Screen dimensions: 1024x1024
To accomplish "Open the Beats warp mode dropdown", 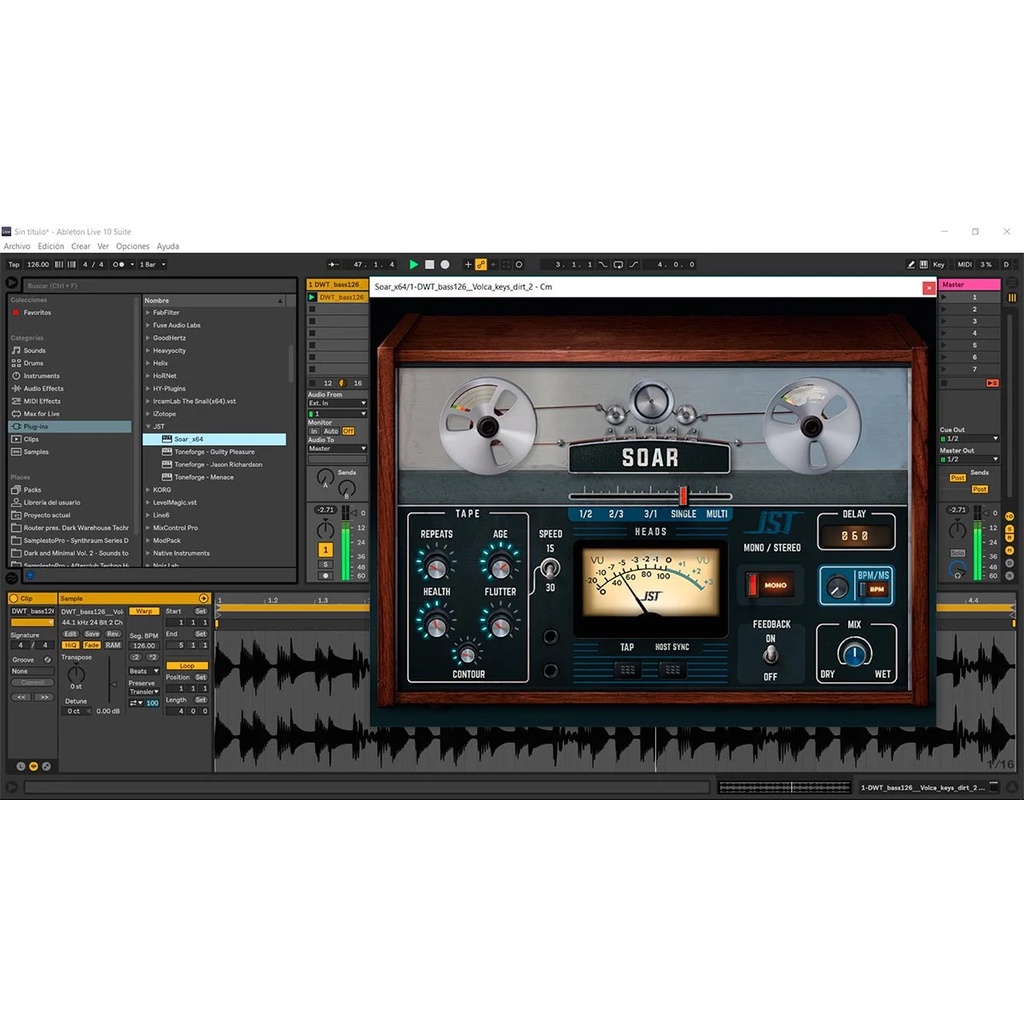I will [x=144, y=671].
